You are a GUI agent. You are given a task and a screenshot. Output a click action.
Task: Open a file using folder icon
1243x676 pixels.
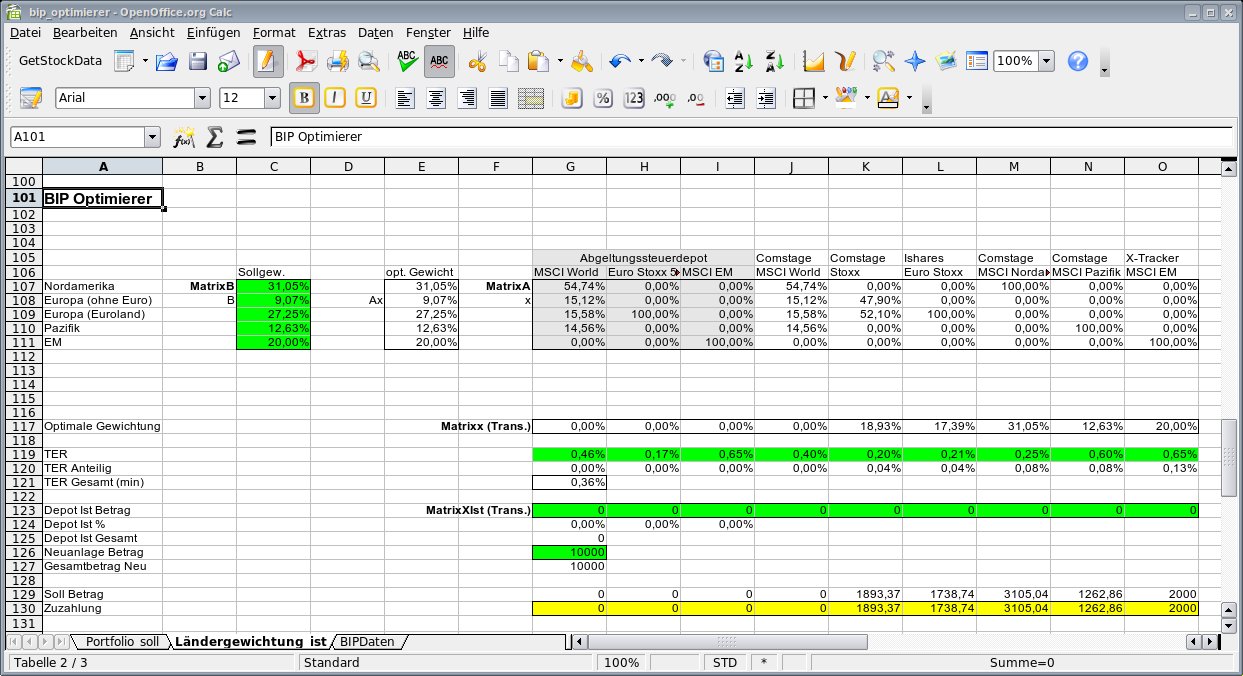166,61
